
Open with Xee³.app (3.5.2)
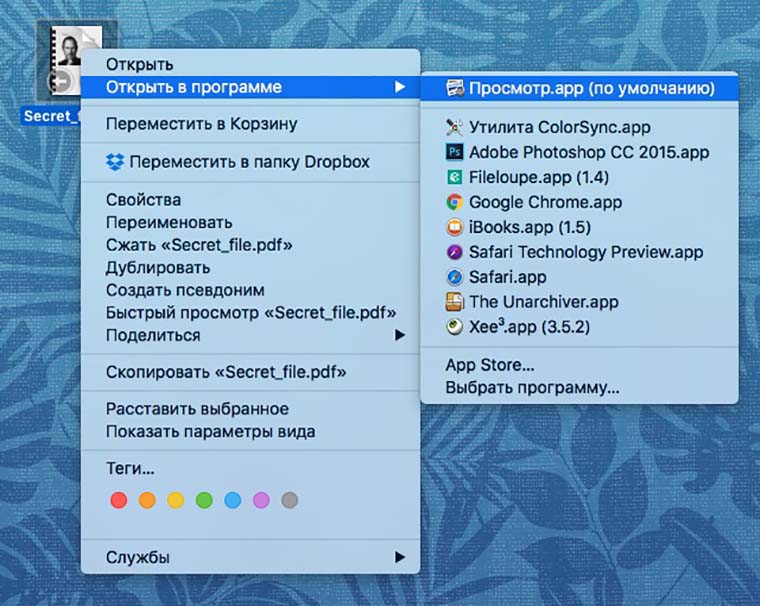[579, 327]
